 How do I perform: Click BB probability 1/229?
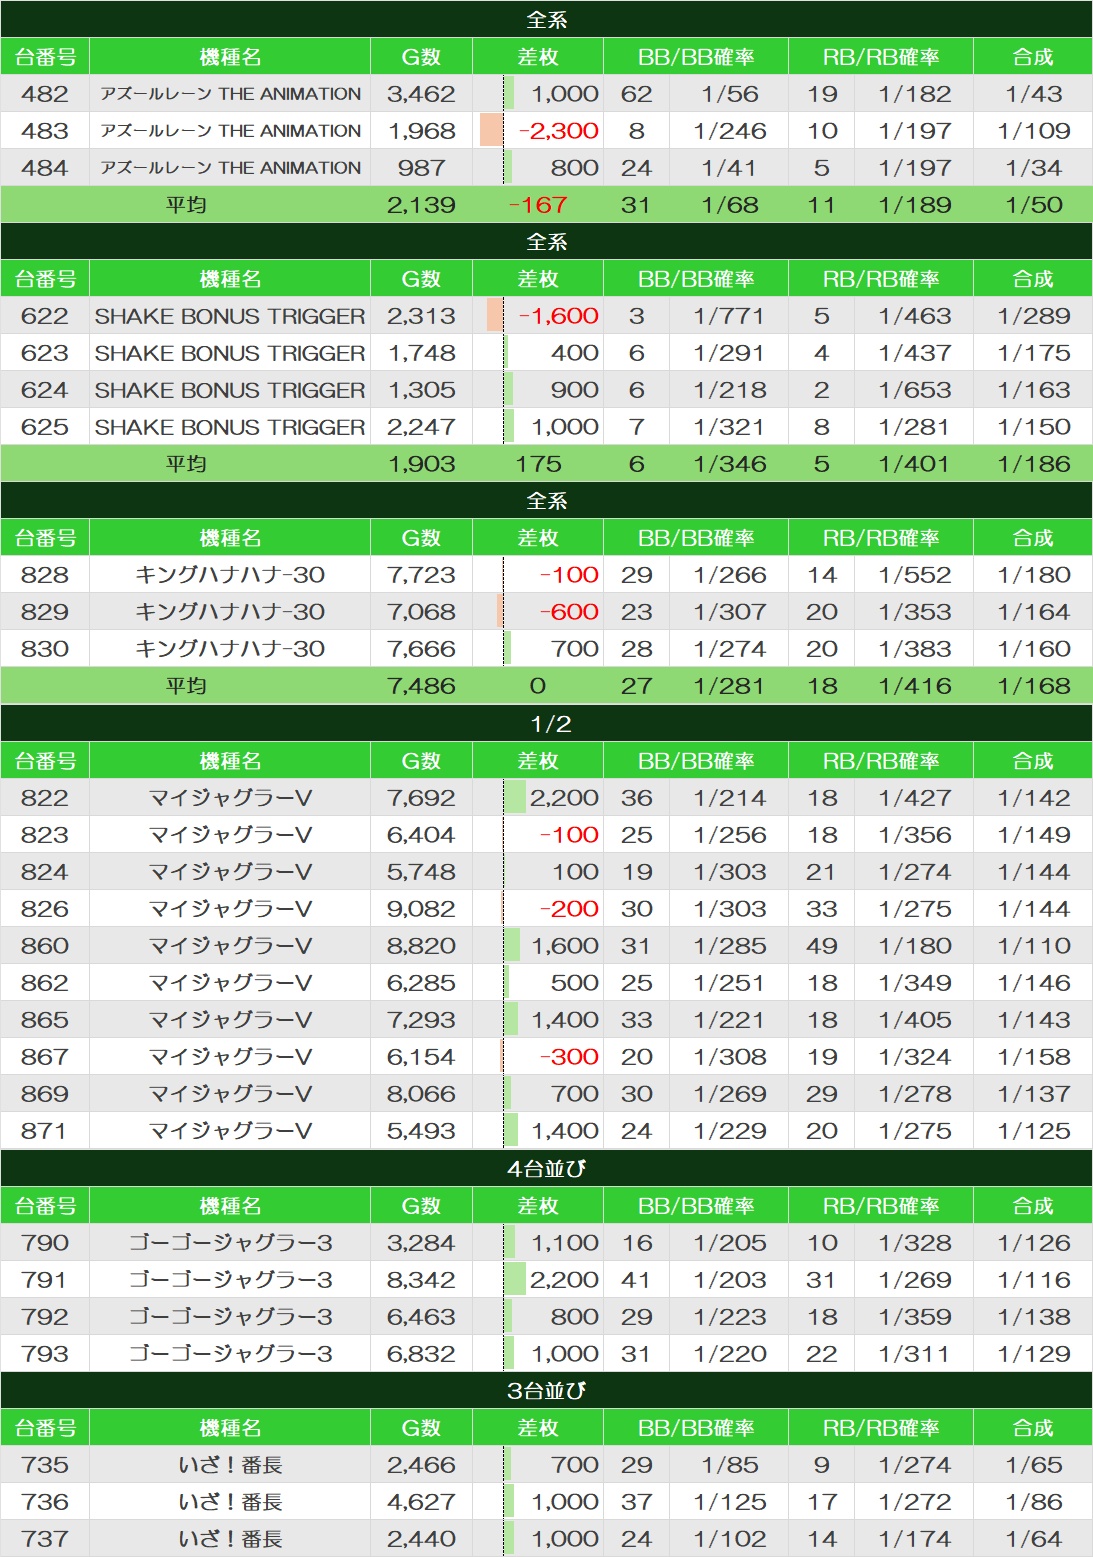click(730, 1131)
